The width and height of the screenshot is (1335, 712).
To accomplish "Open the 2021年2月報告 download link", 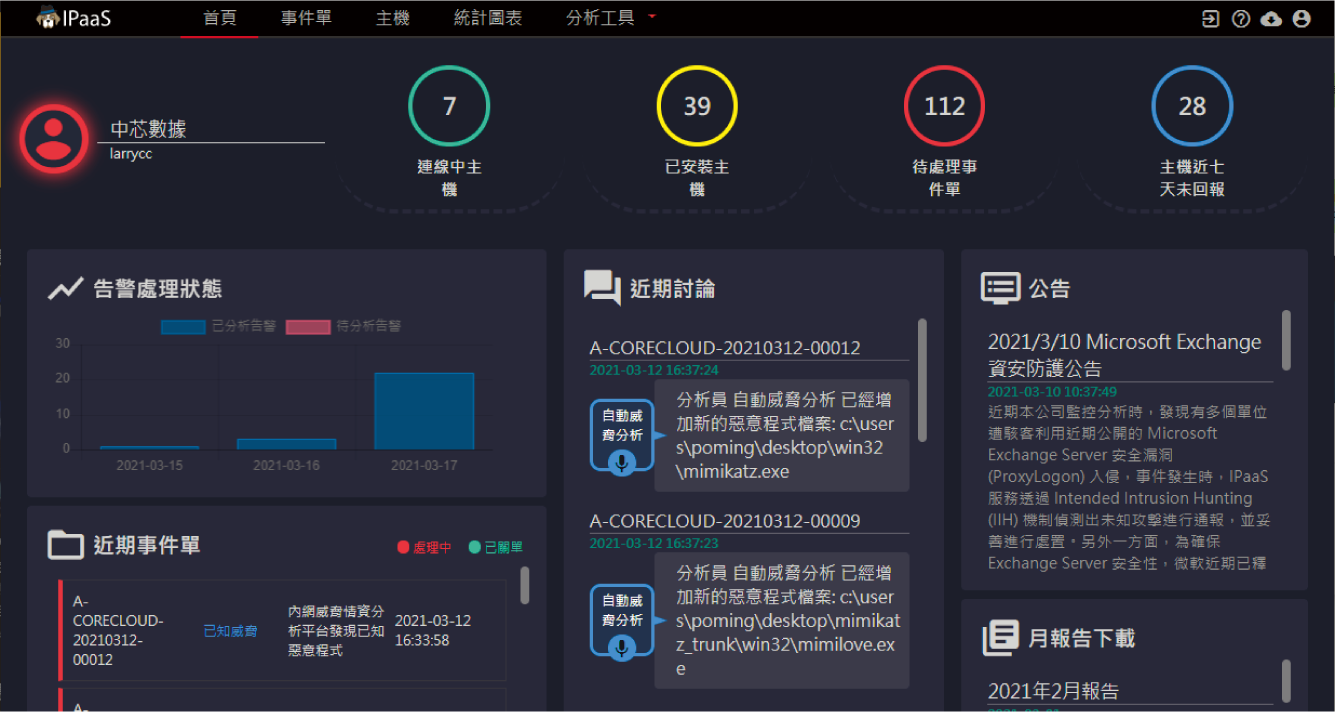I will 1053,690.
